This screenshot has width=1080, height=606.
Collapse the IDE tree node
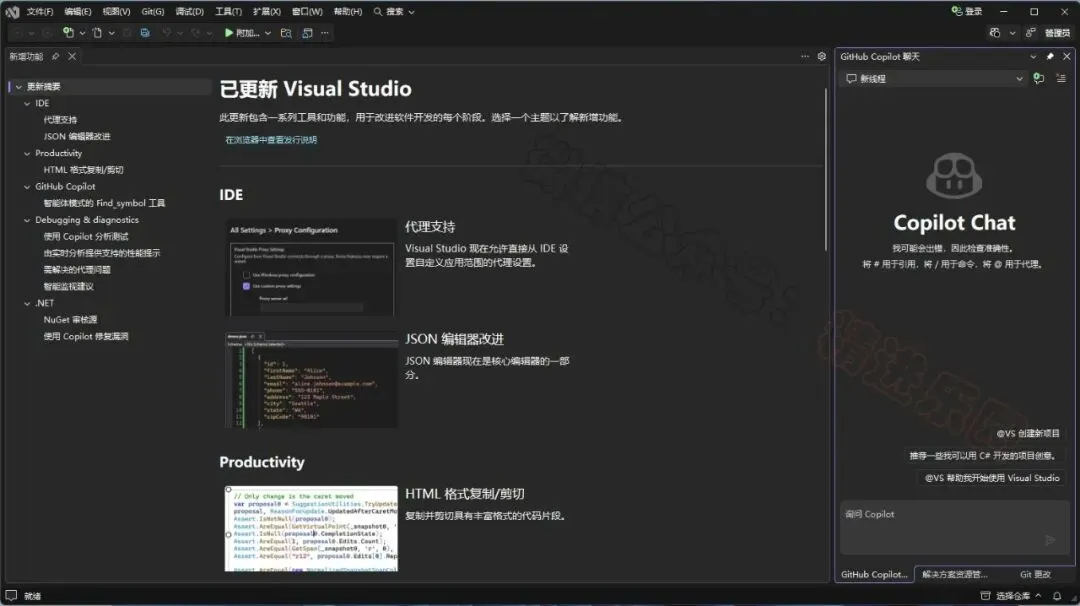27,103
